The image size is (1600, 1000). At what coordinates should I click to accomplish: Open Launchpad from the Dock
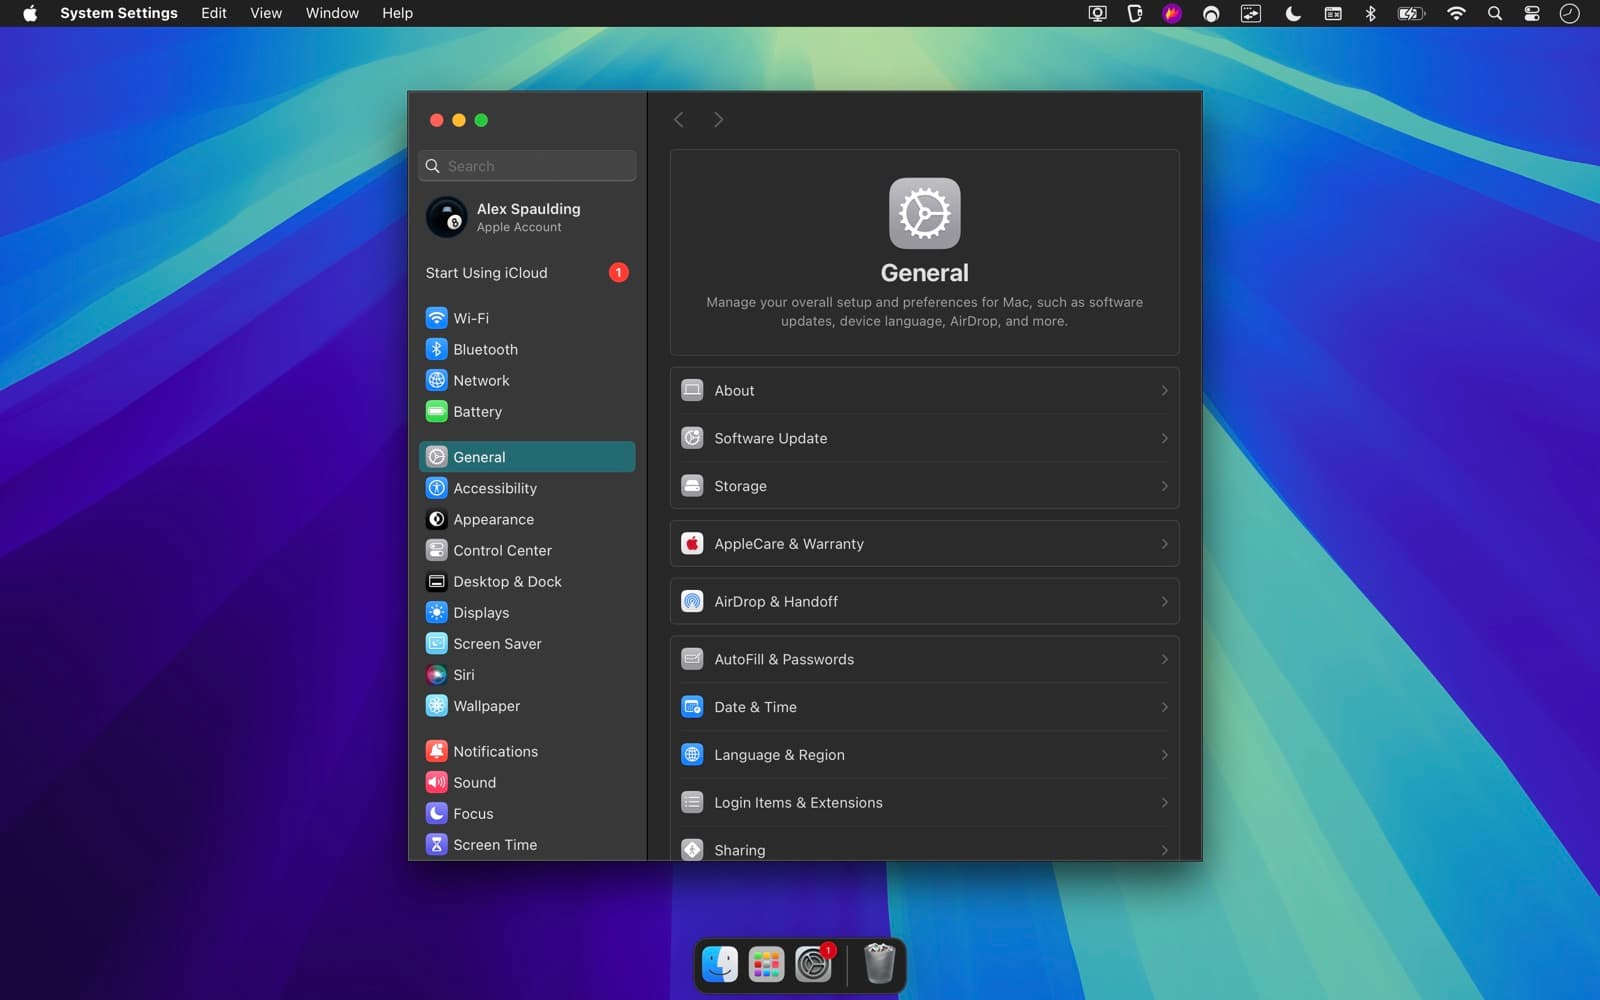(x=766, y=964)
